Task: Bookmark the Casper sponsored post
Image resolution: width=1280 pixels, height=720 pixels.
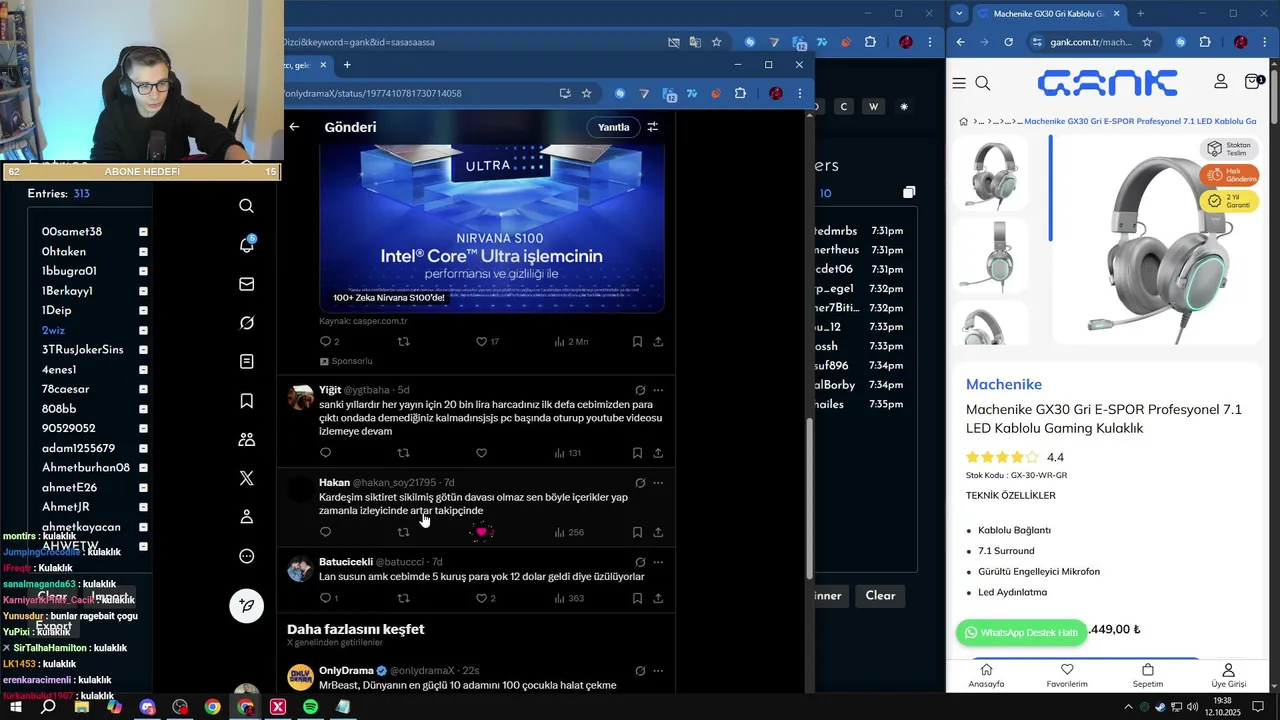Action: (637, 341)
